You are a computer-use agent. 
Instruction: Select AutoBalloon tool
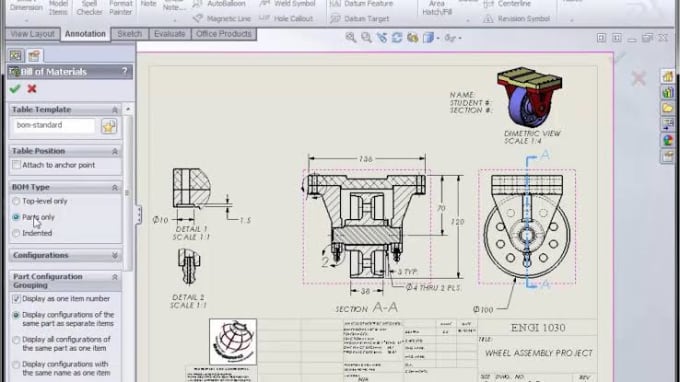[x=219, y=3]
